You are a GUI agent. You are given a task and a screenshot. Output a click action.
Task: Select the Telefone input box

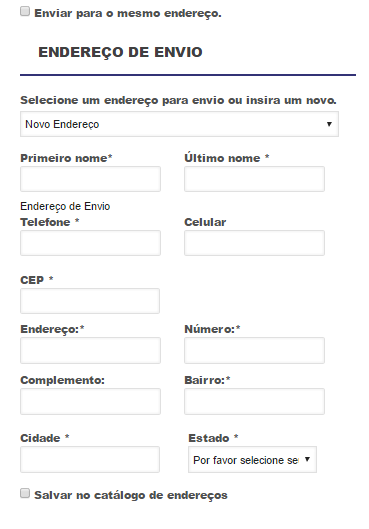point(90,243)
